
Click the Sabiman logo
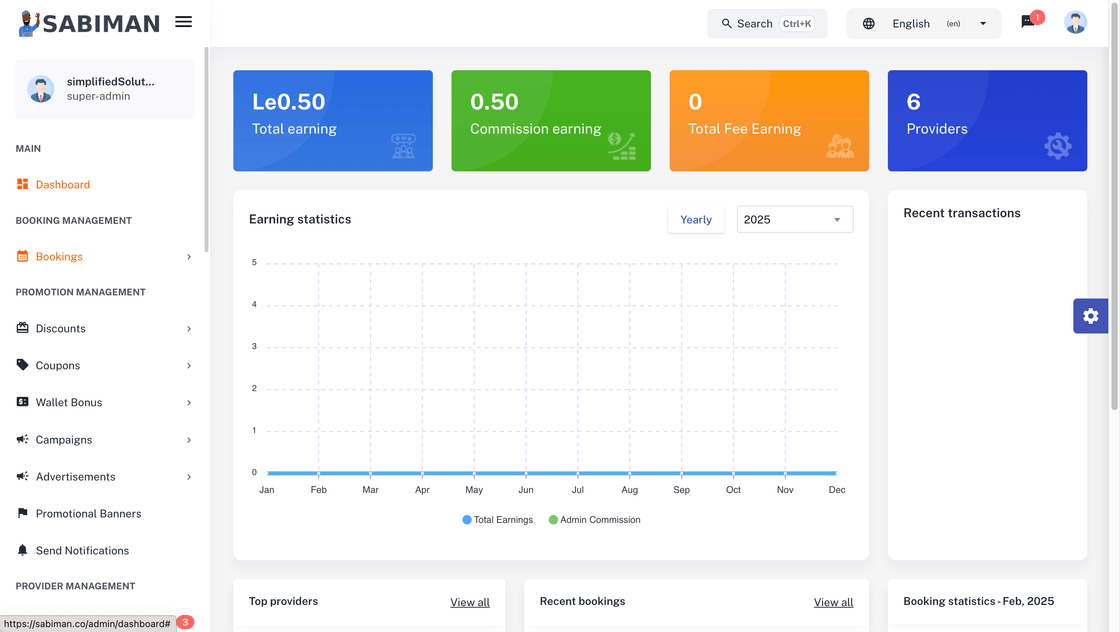(x=89, y=23)
